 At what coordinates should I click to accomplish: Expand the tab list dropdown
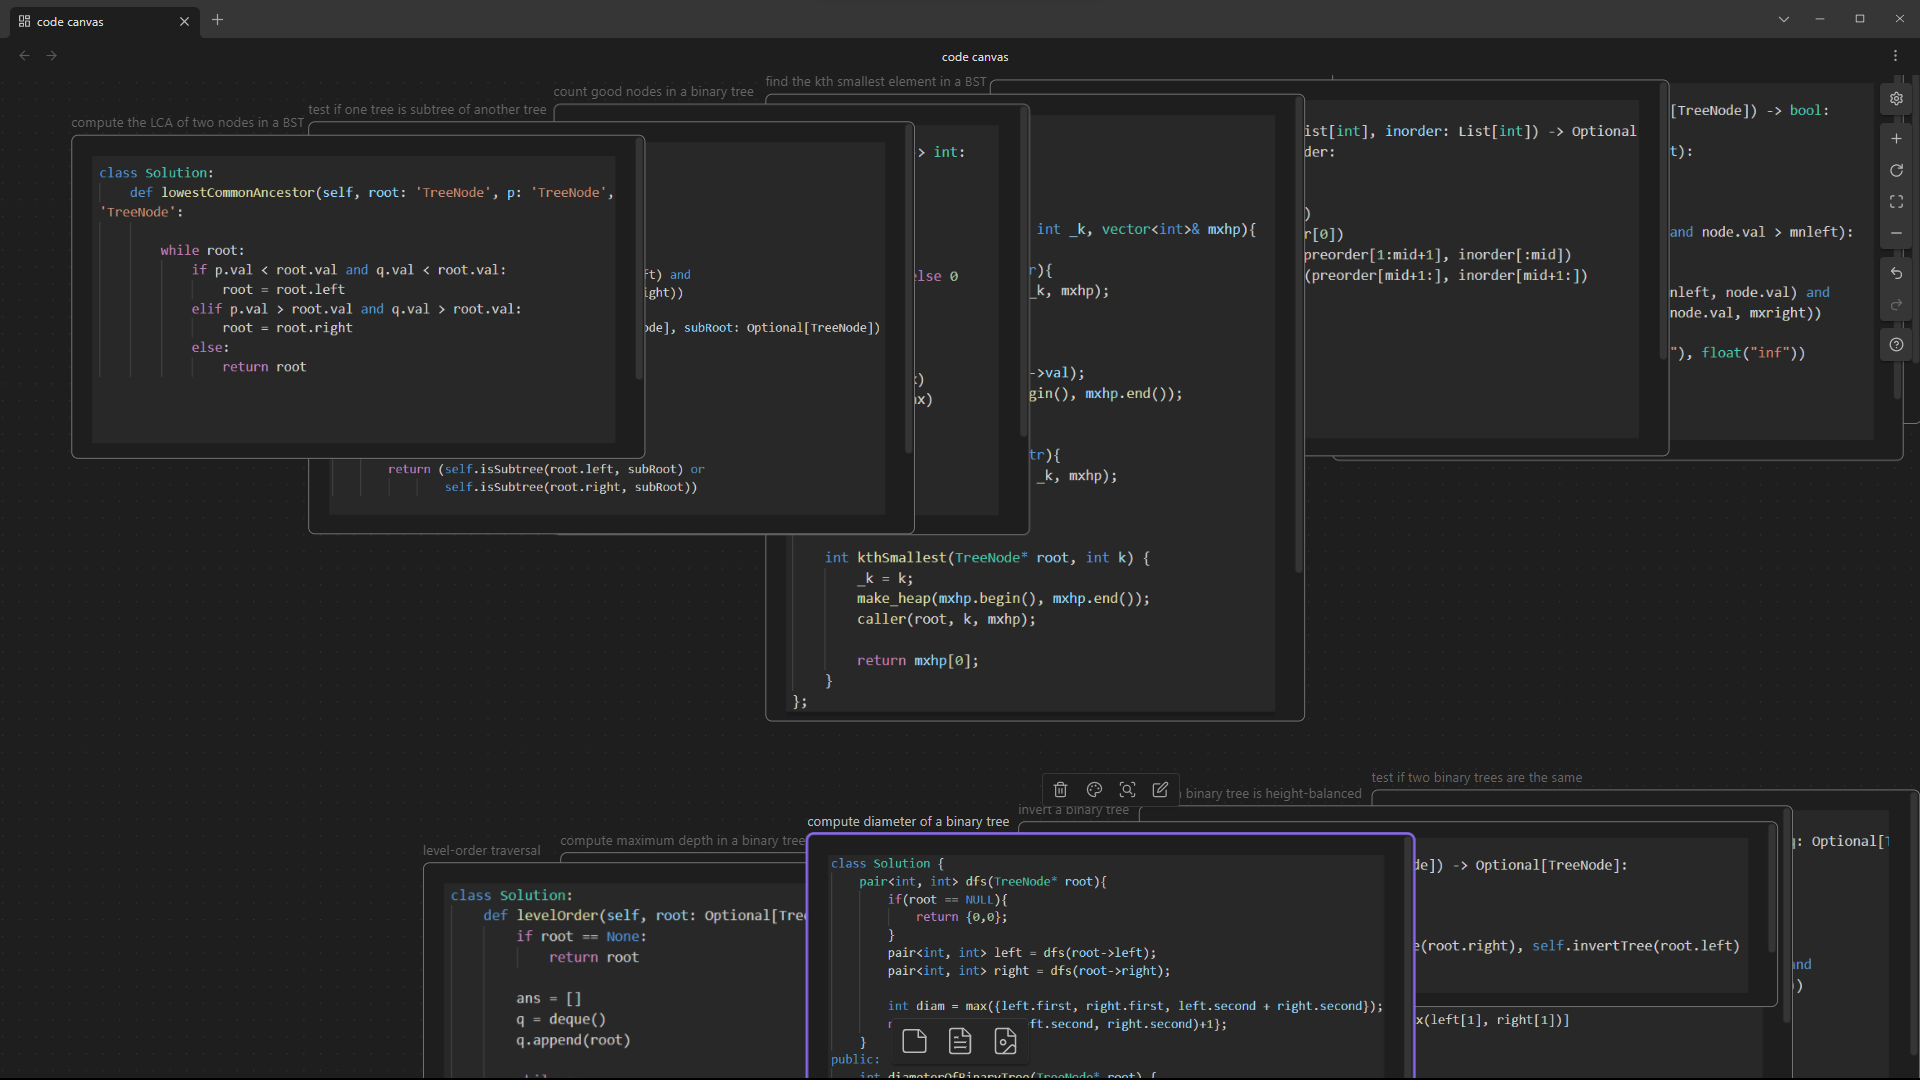[x=1783, y=19]
